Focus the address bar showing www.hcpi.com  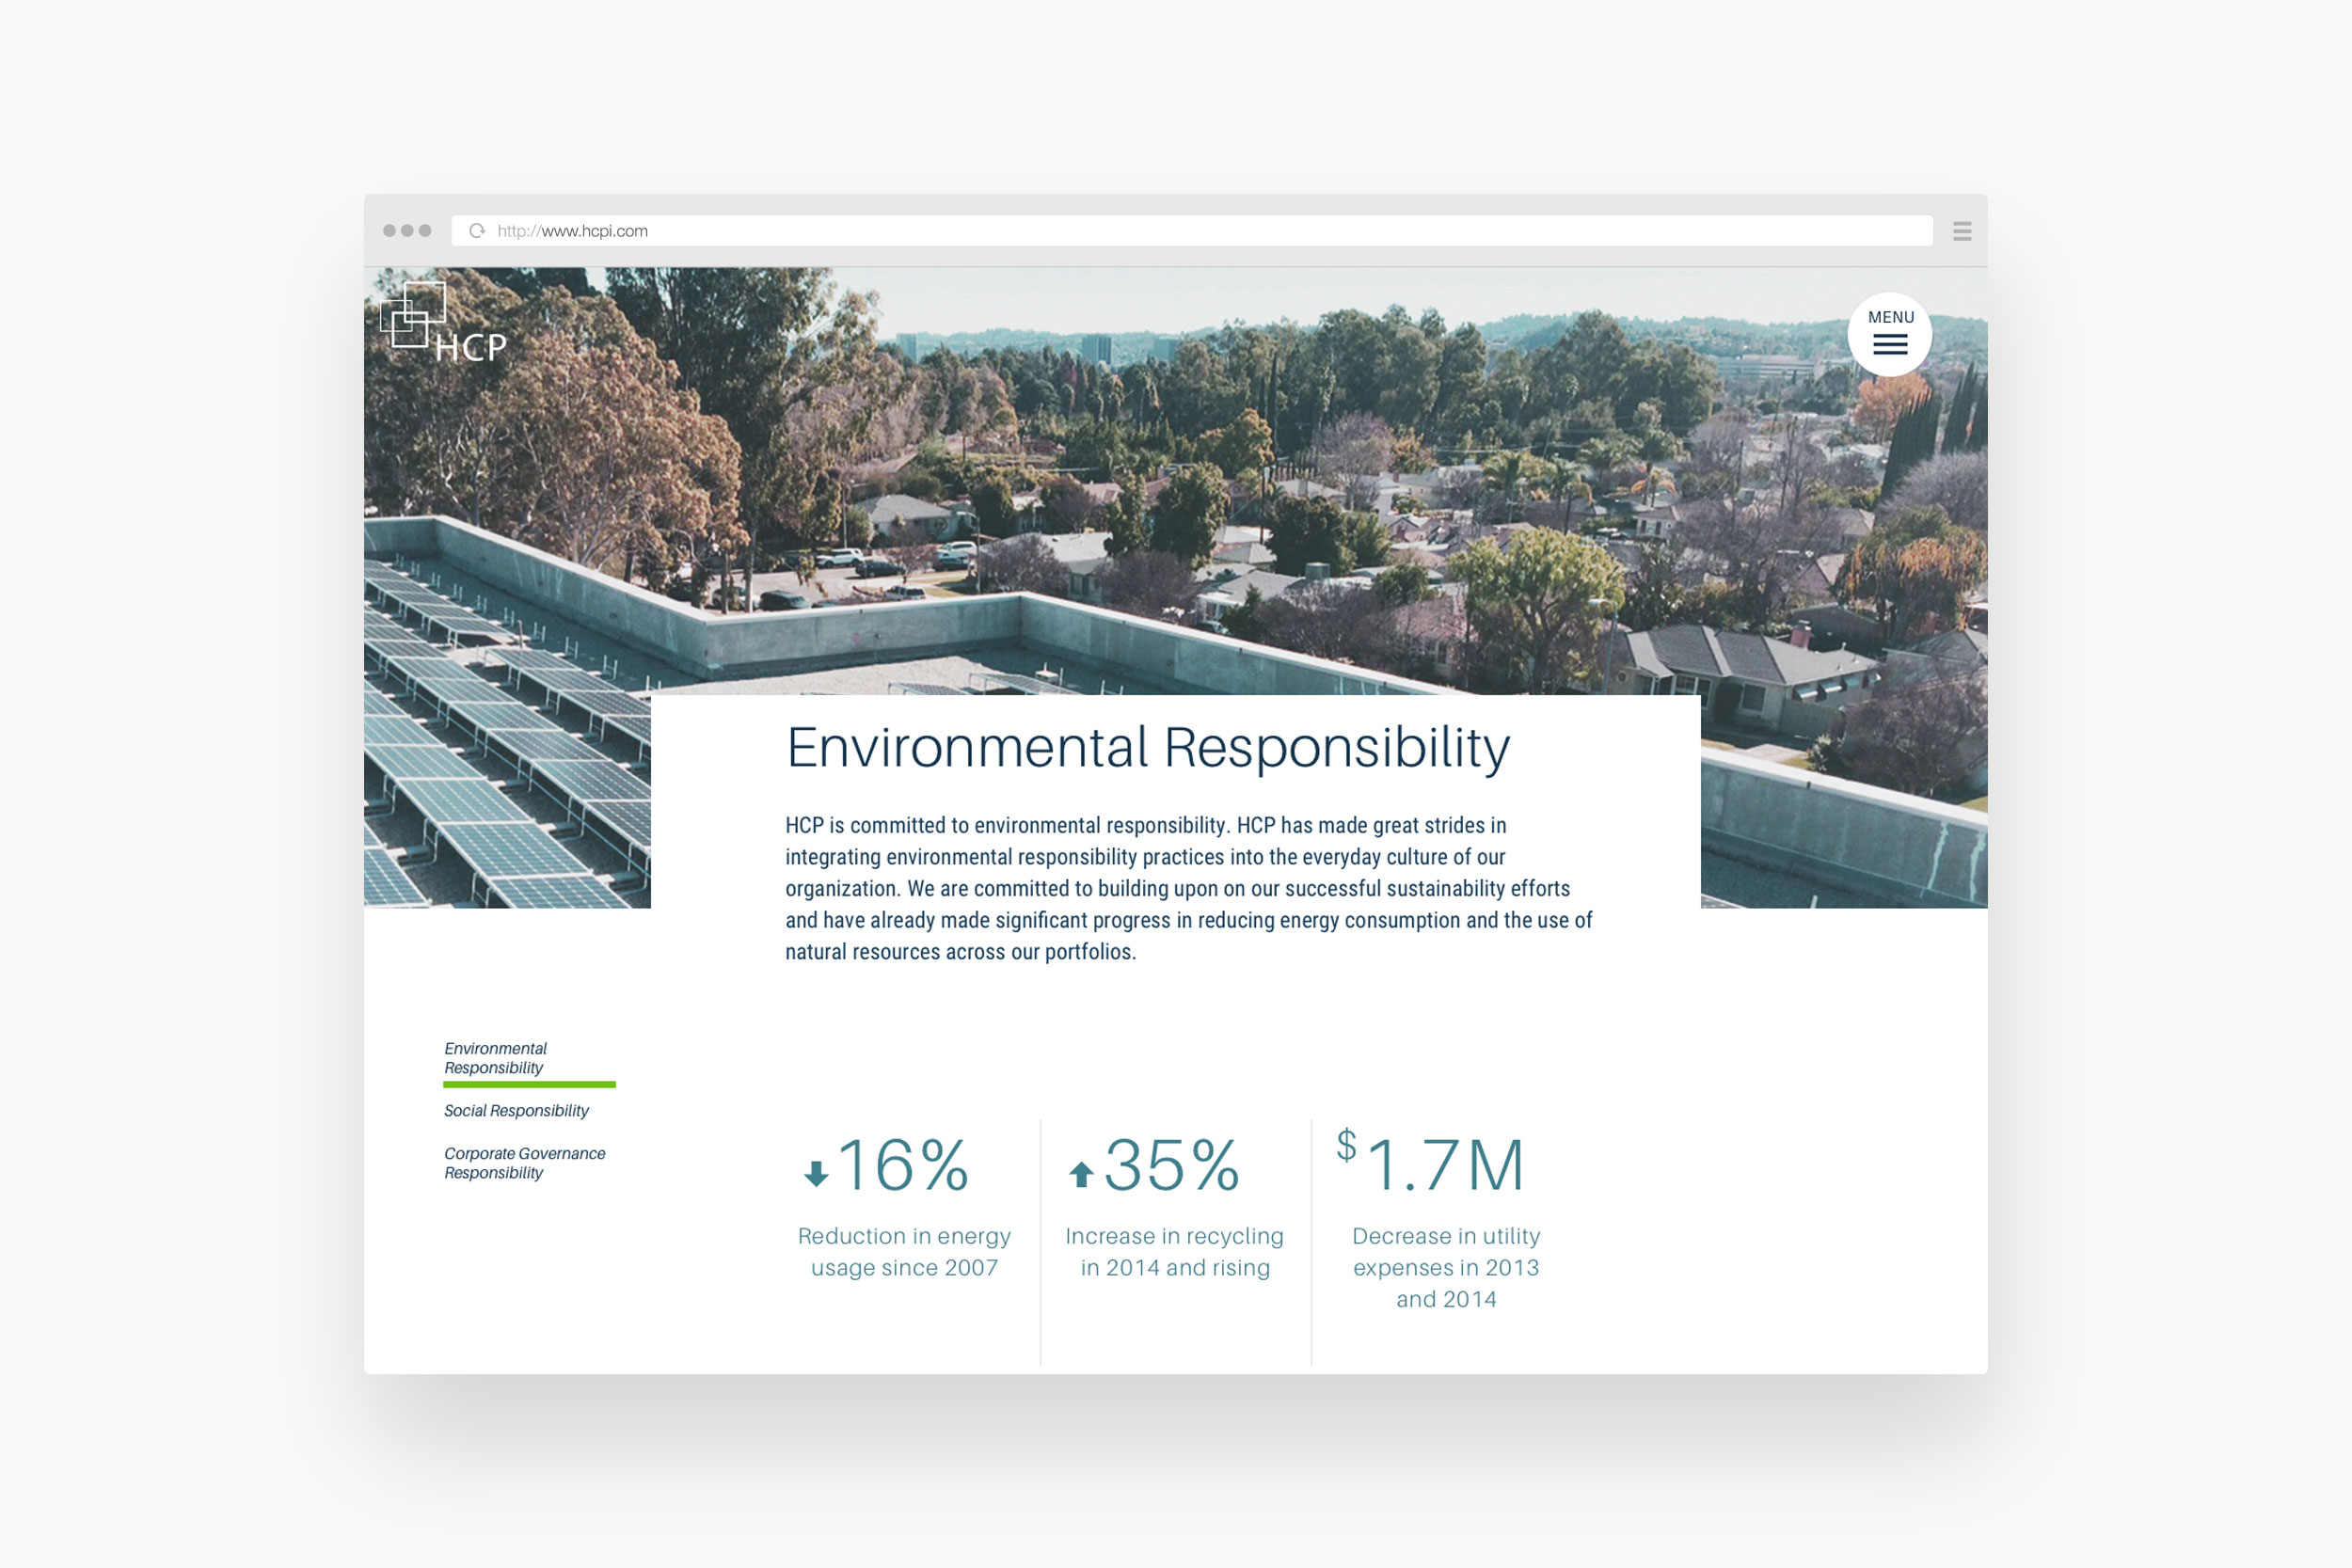point(1191,231)
